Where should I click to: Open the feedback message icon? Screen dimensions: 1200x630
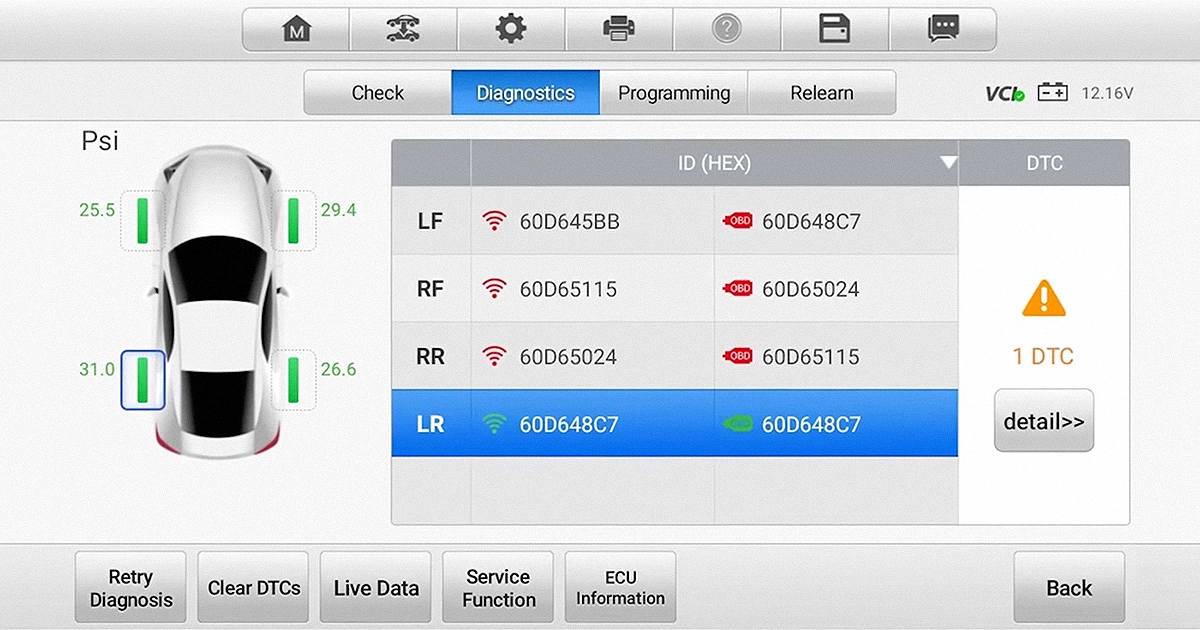coord(943,29)
